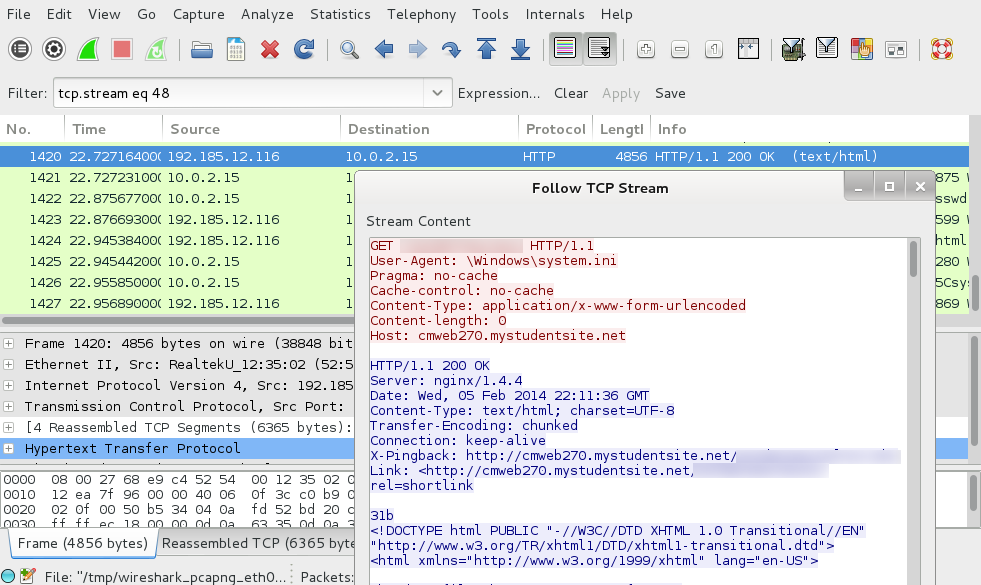Open preferences toolbar icon

896,49
